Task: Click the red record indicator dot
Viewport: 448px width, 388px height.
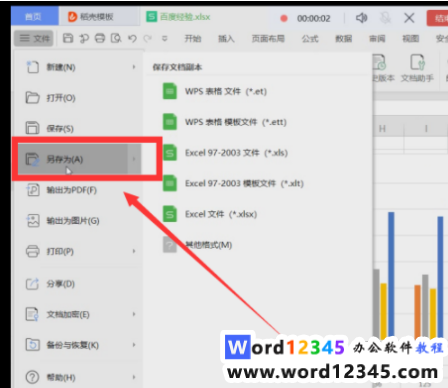Action: pyautogui.click(x=284, y=18)
